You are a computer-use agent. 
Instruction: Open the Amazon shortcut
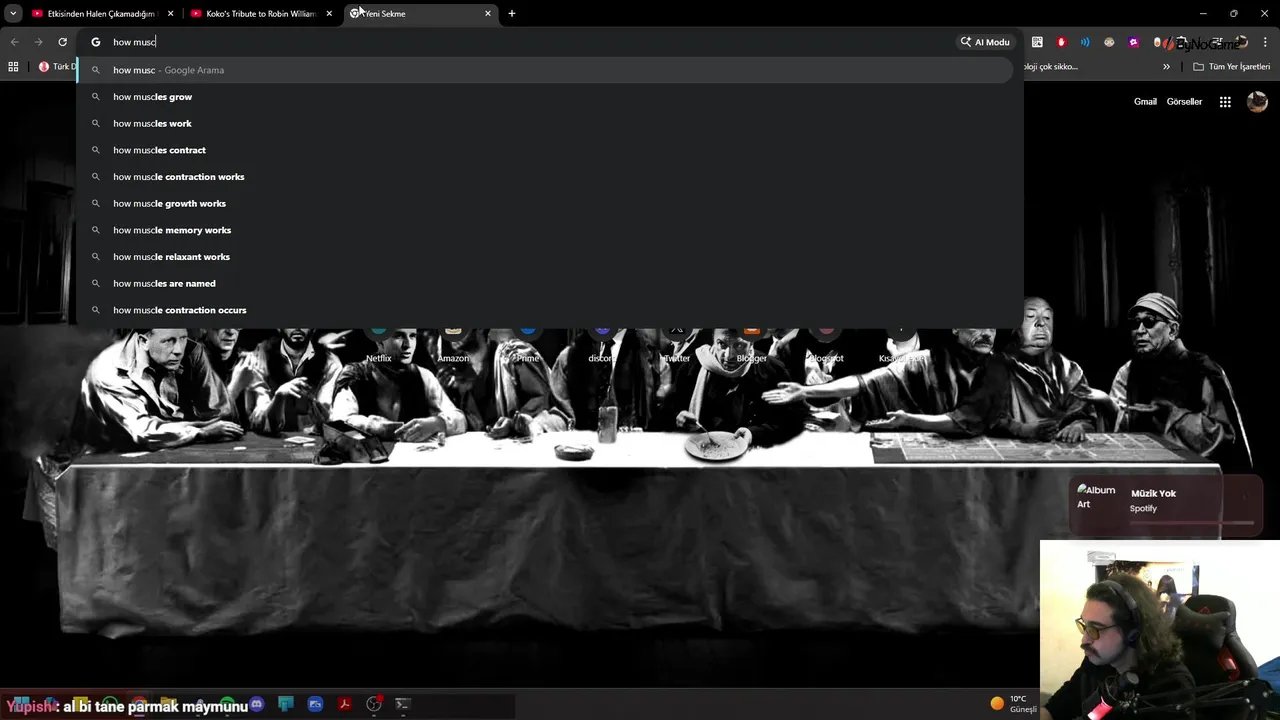click(453, 347)
